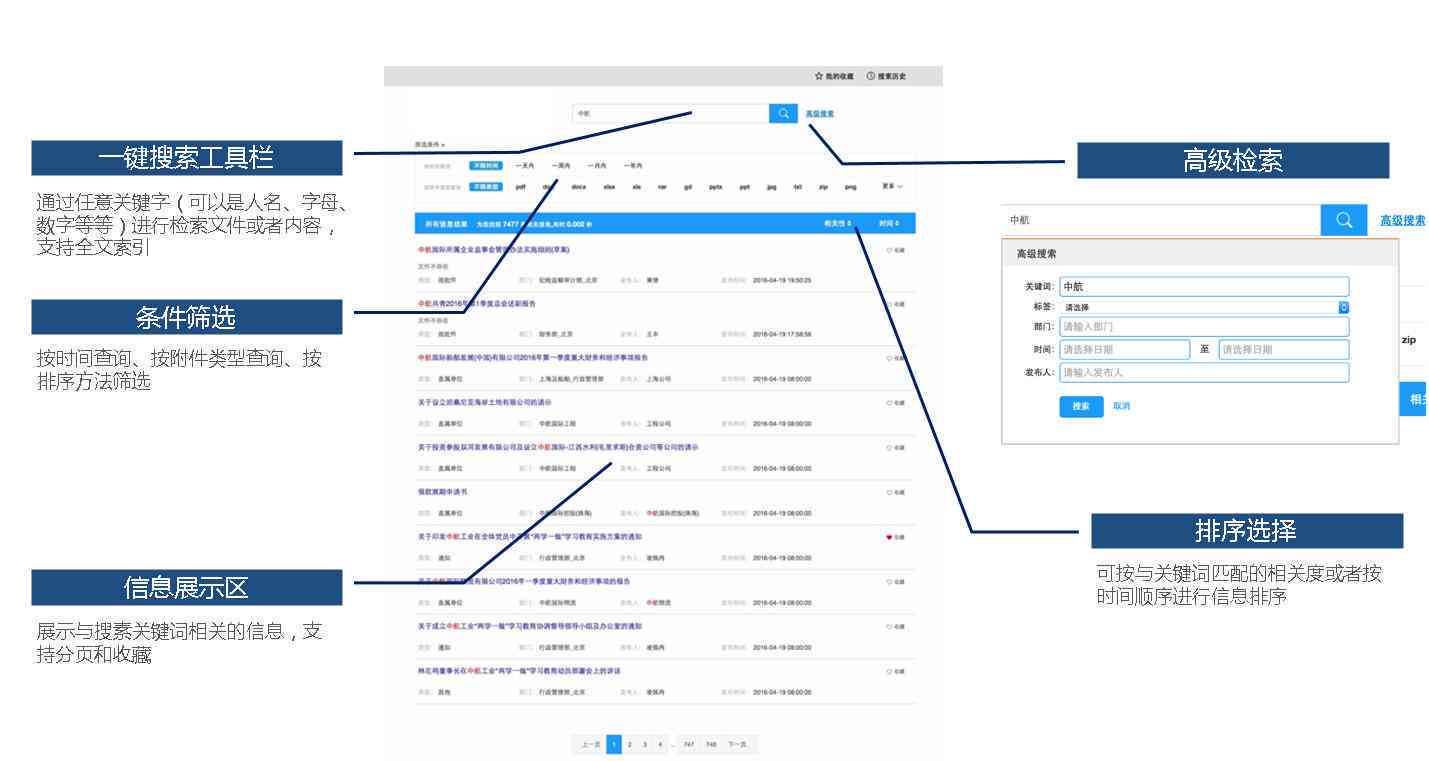Open 我的收藏 star icon in top bar
This screenshot has height=761, width=1429.
[x=819, y=76]
